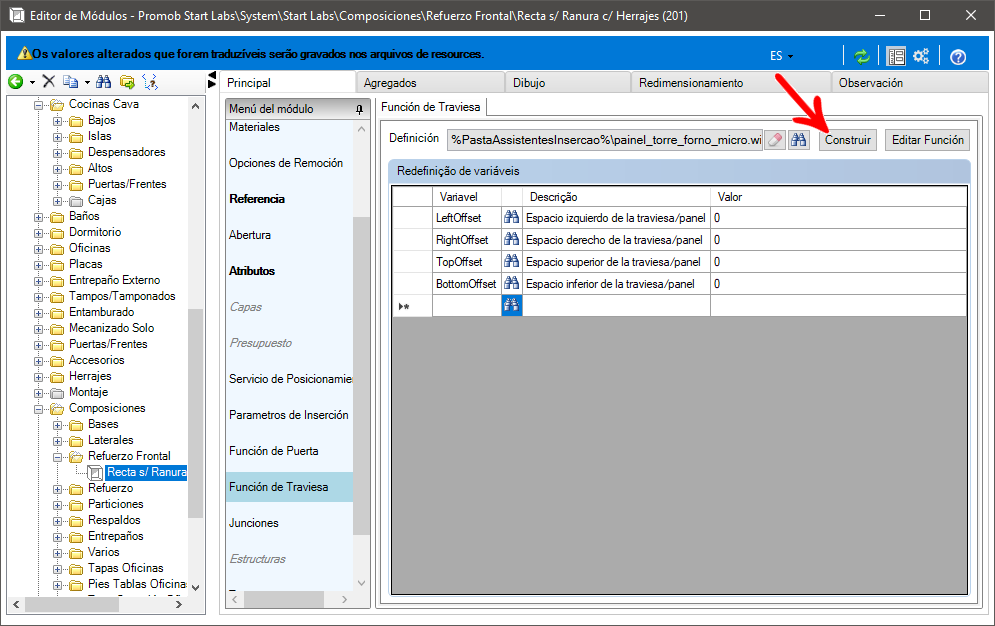Viewport: 995px width, 626px height.
Task: Select Recta s/ Ranura tree item
Action: [147, 473]
